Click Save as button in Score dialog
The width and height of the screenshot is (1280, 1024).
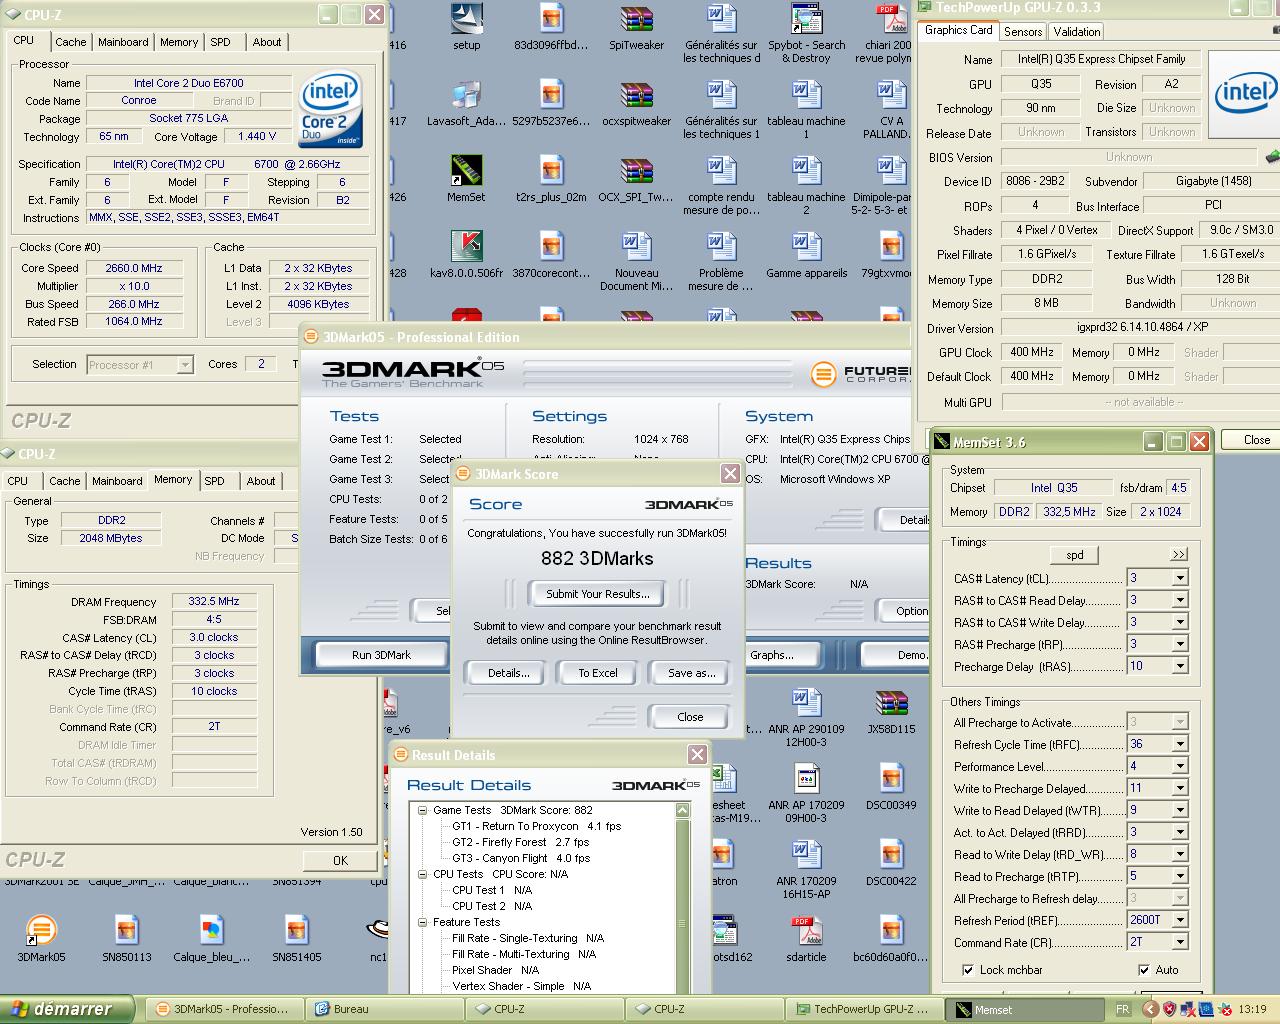[x=692, y=673]
